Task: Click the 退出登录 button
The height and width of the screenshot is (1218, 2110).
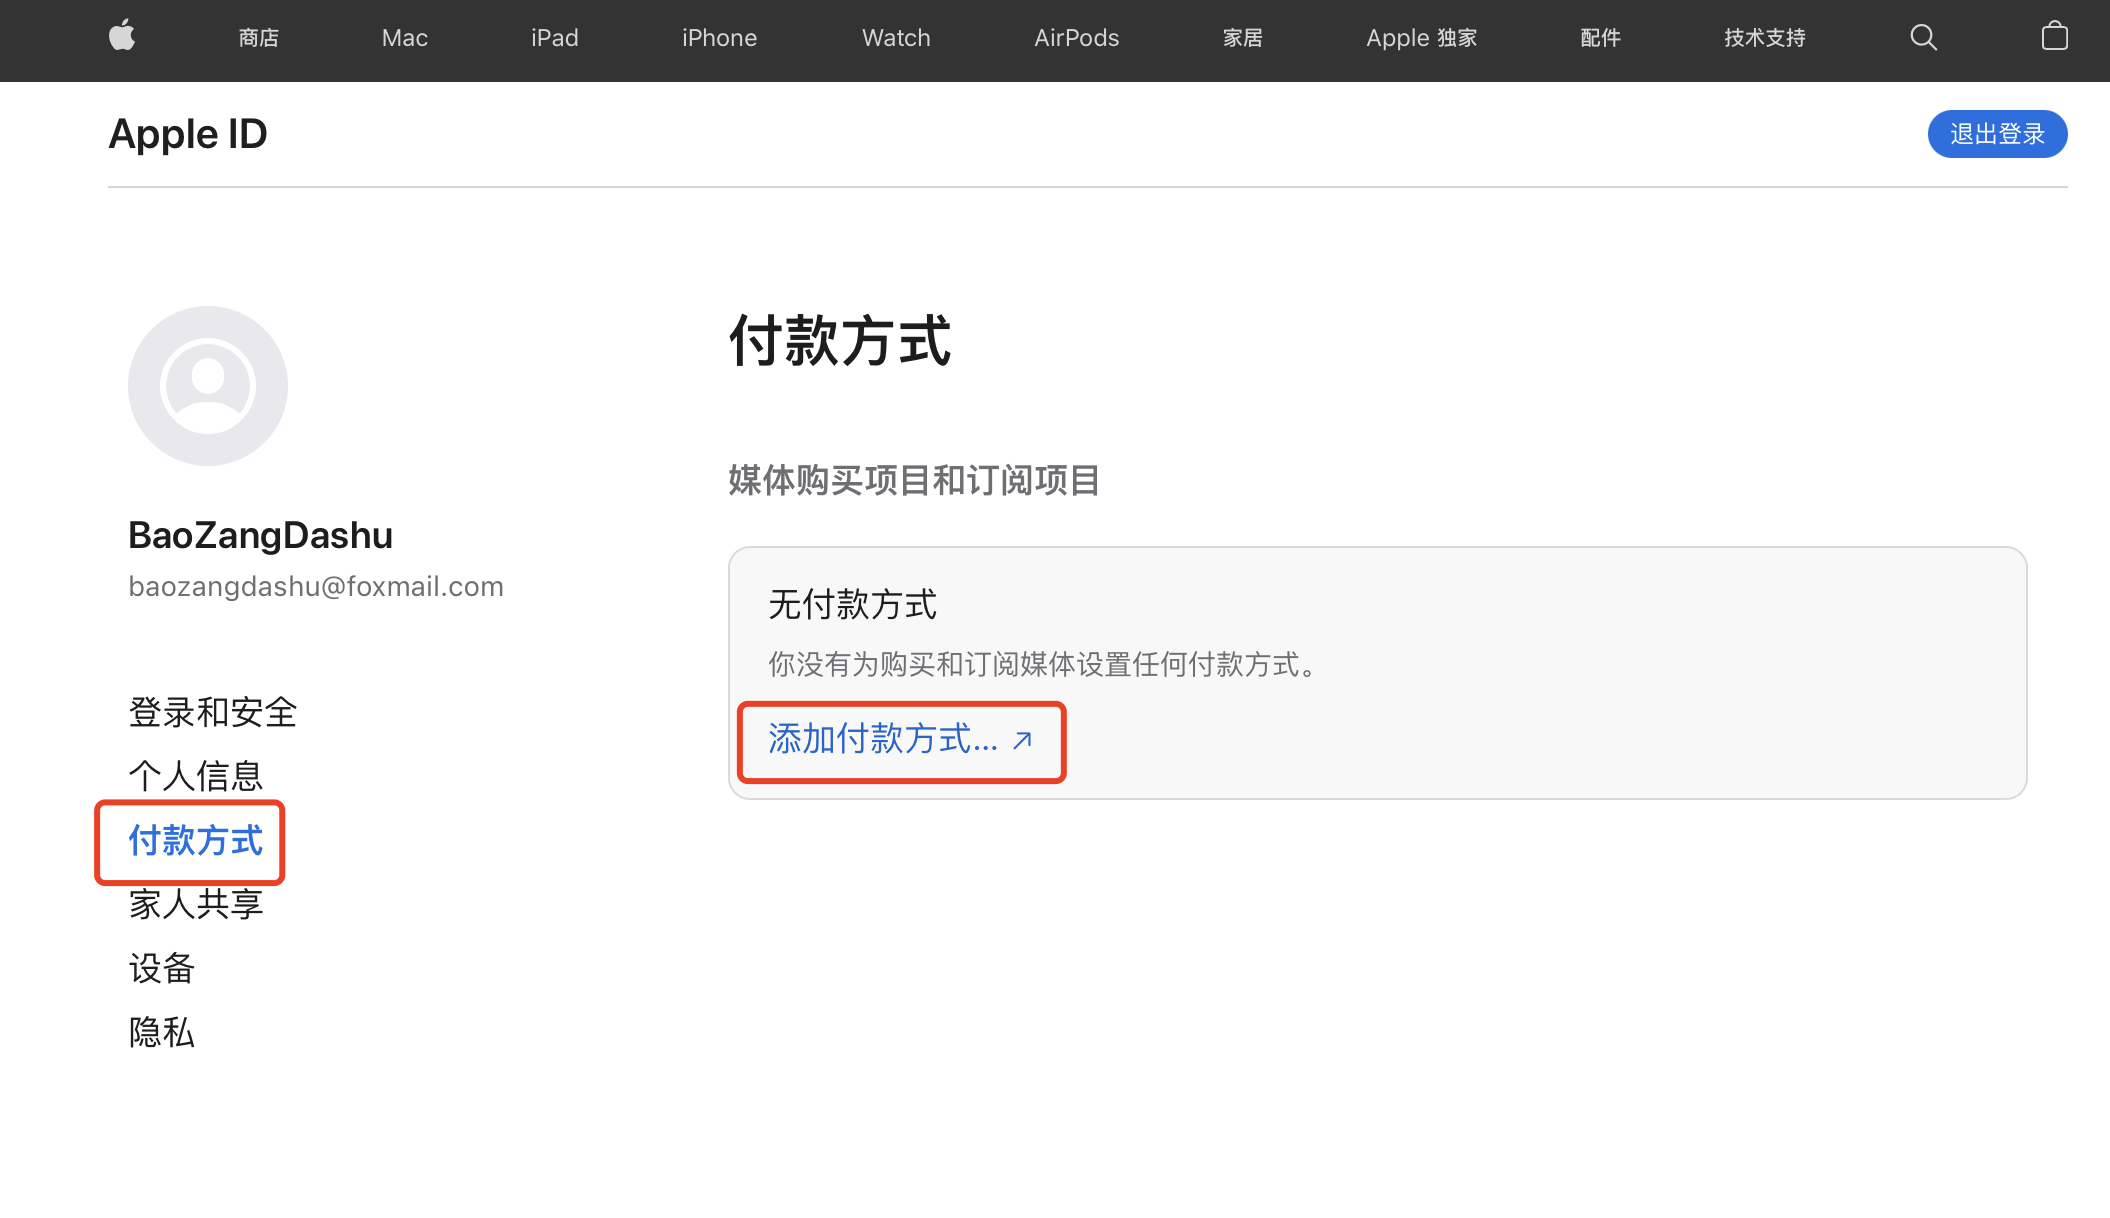Action: point(1997,134)
